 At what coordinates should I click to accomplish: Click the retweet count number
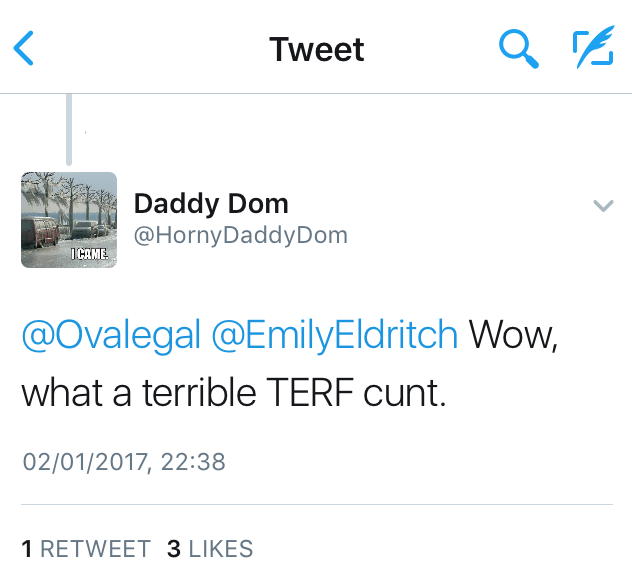click(27, 549)
